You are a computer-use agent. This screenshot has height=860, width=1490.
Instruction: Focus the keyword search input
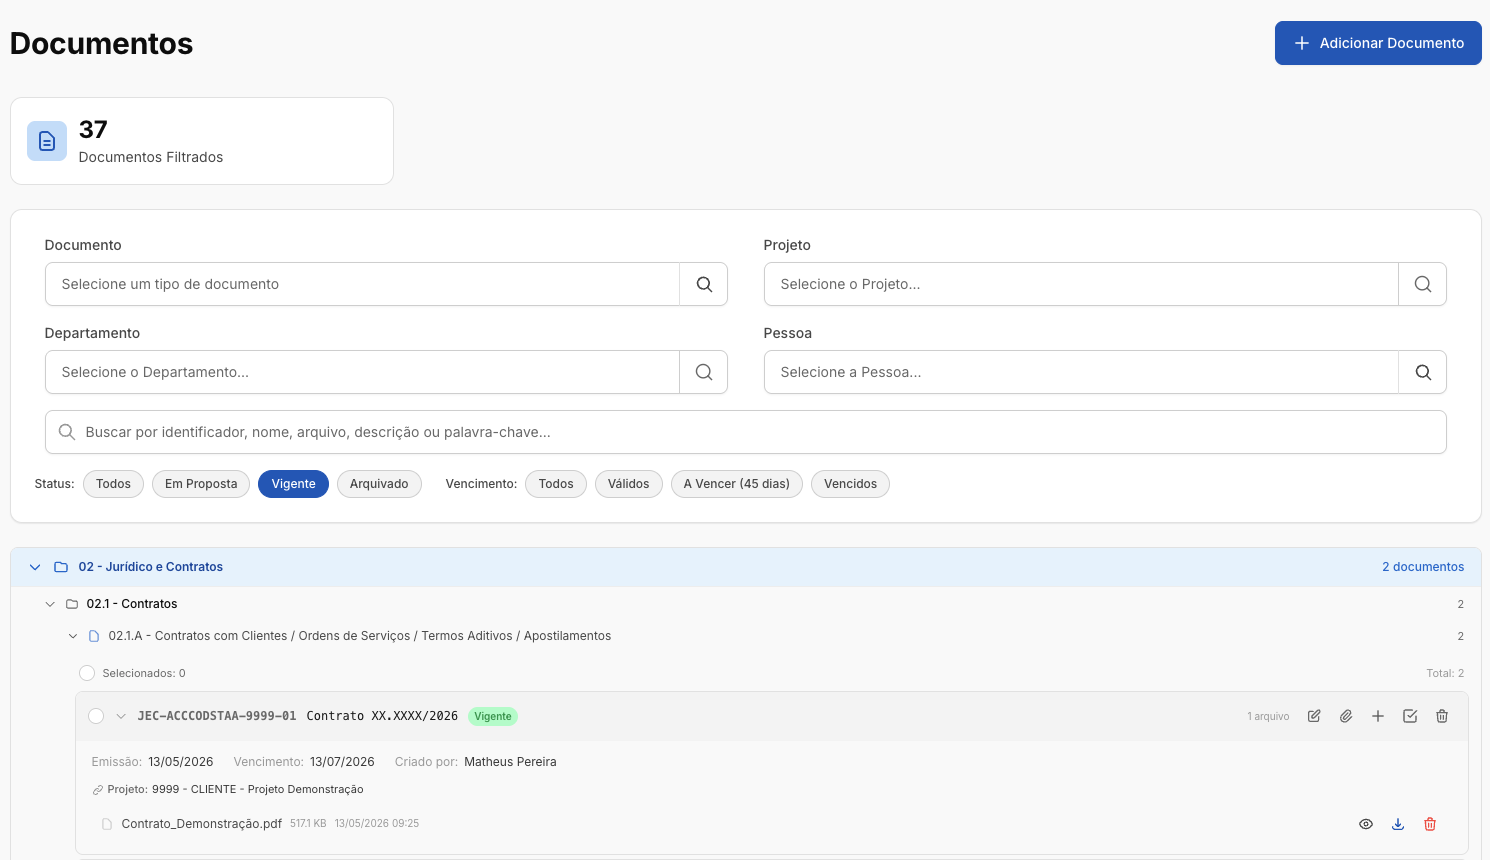746,432
